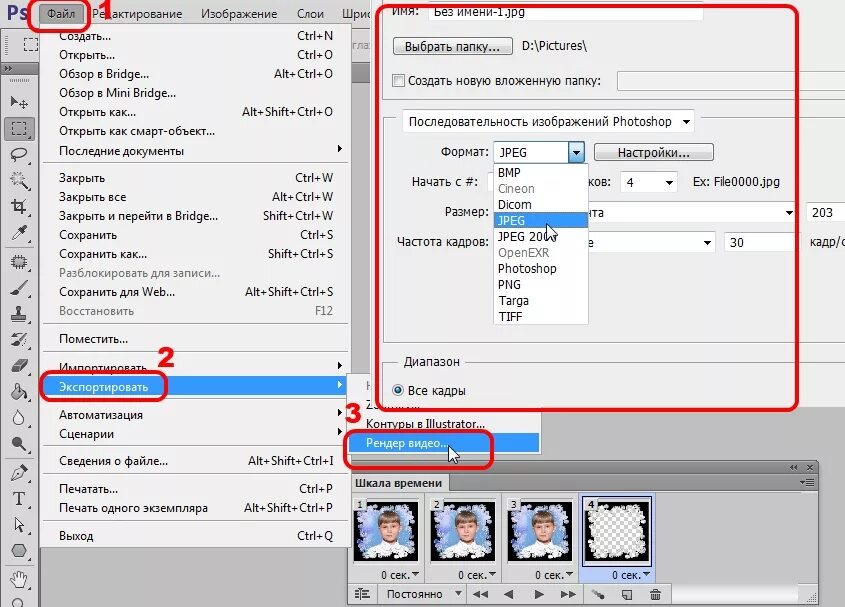Select the Pen tool

19,473
